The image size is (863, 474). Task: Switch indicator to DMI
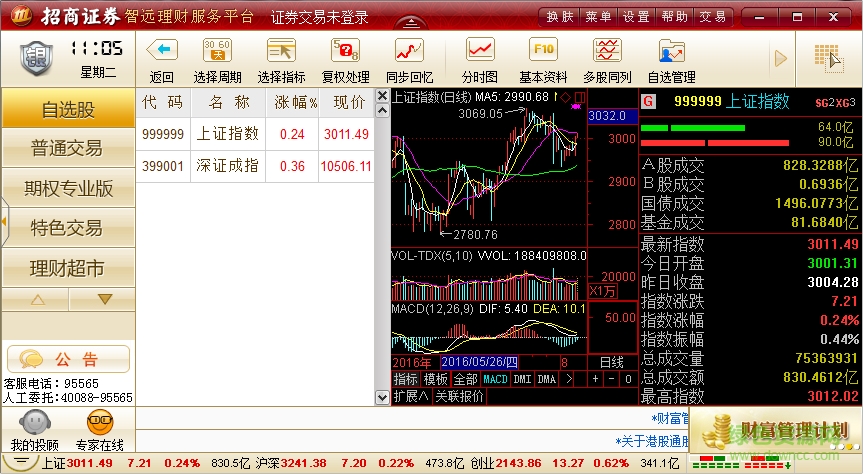tap(522, 380)
